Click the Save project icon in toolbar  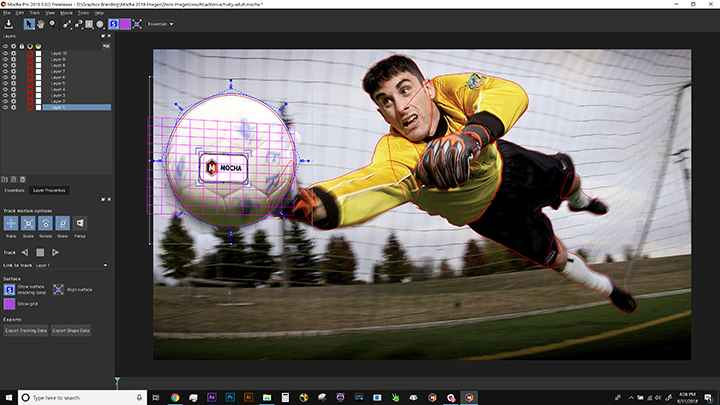(9, 23)
